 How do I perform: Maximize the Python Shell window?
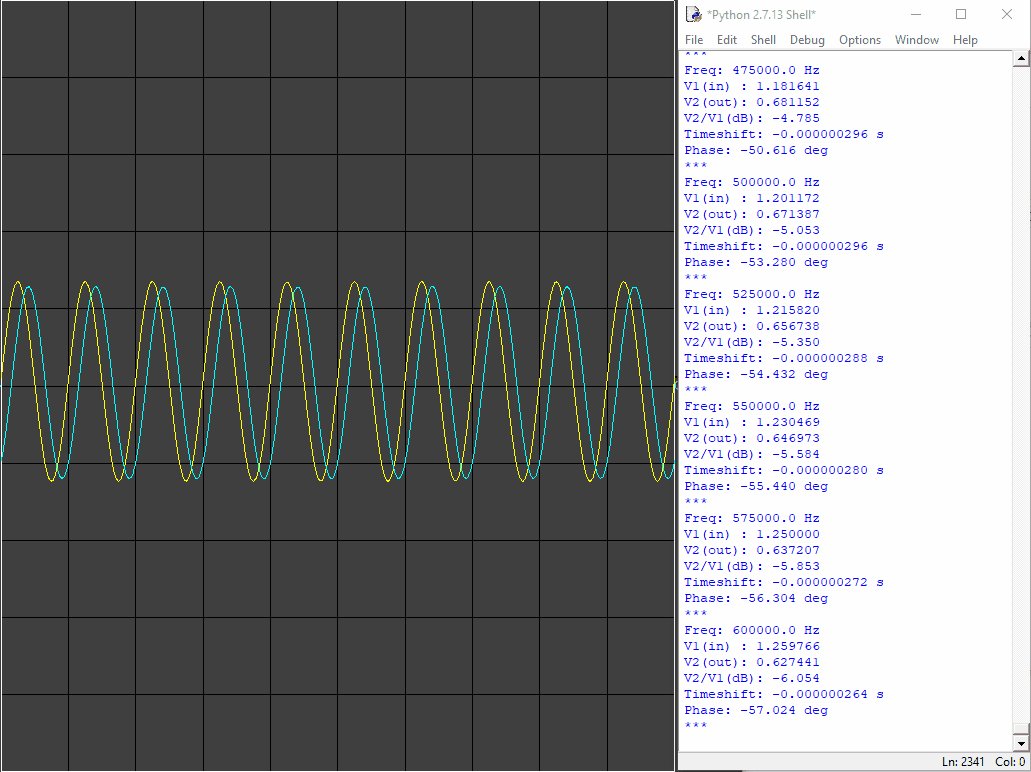pos(961,14)
